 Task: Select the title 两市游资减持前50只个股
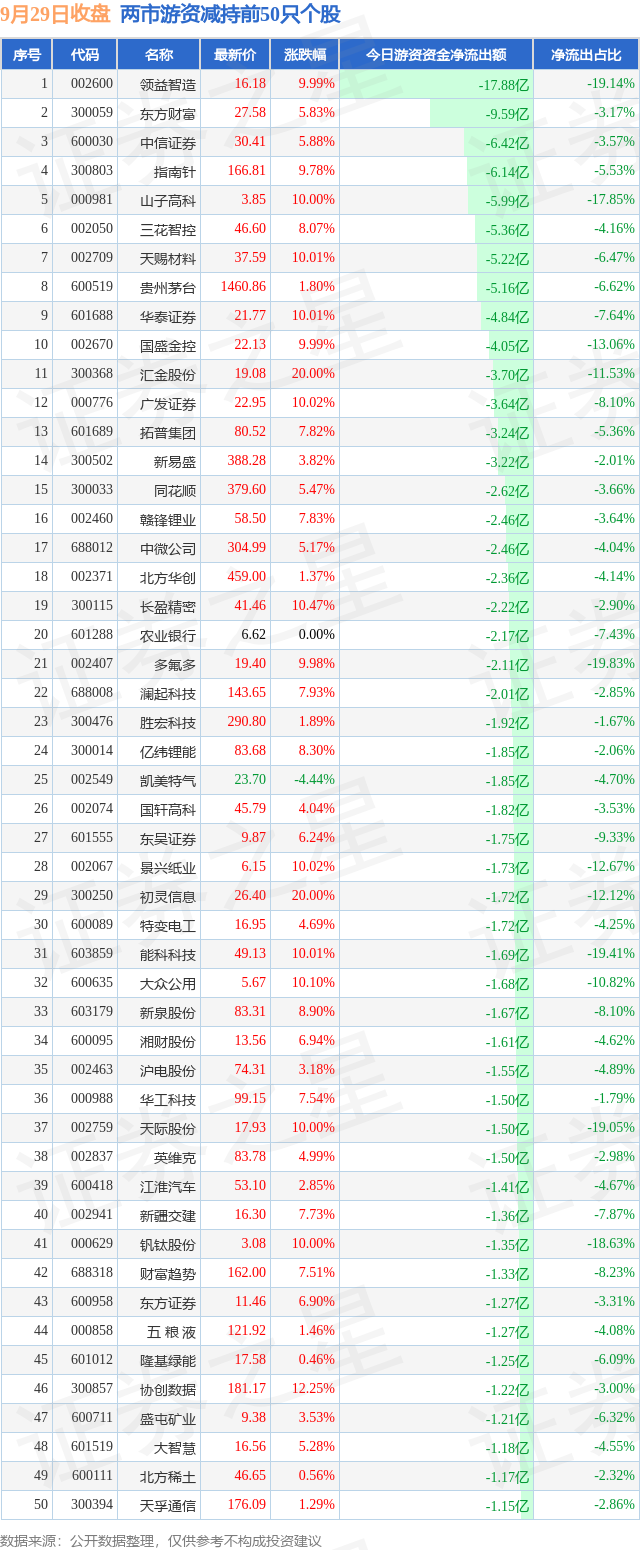coord(230,15)
